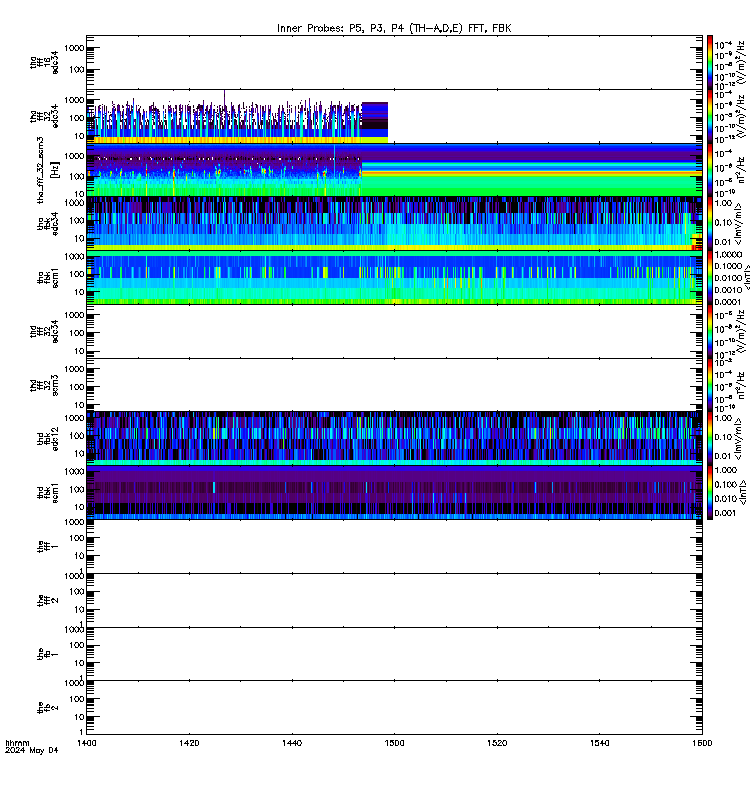
Task: Click the "the fb 2" panel label
Action: (48, 708)
